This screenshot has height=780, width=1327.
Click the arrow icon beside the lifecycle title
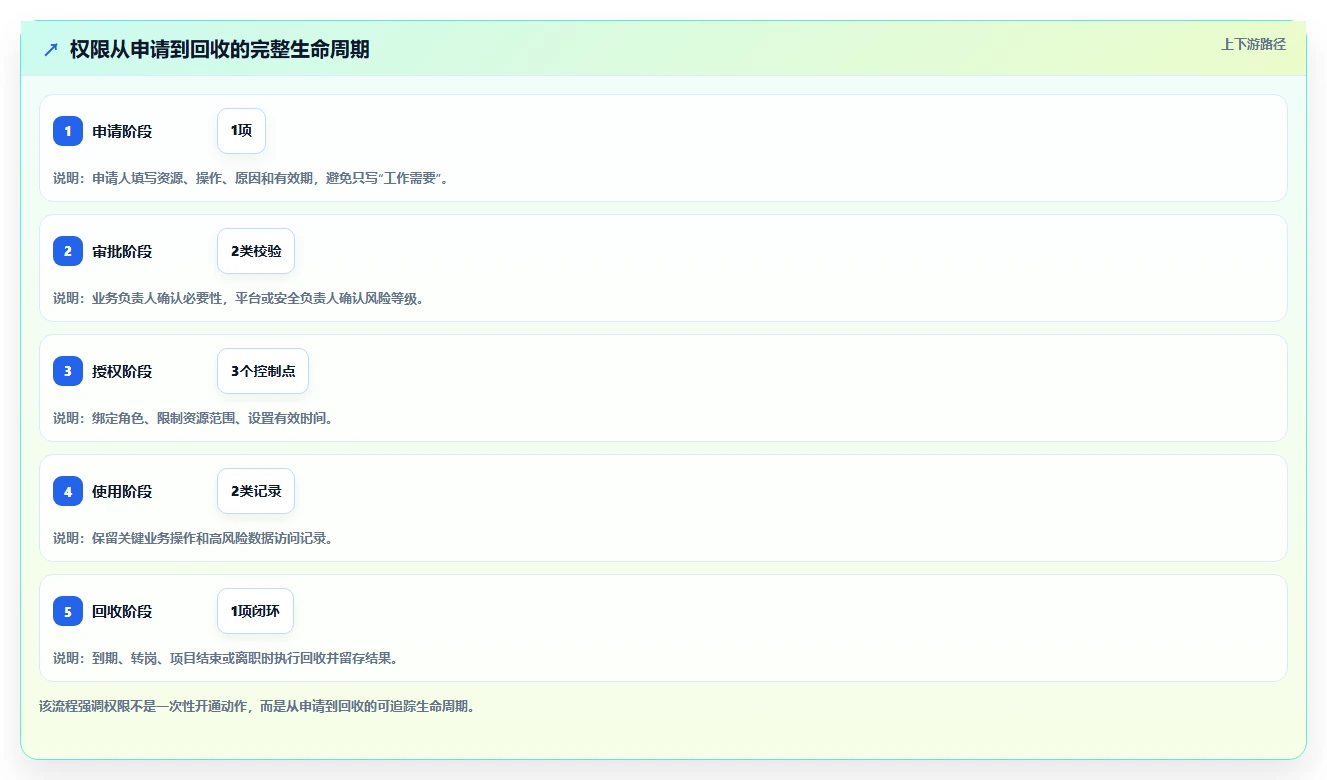coord(51,49)
